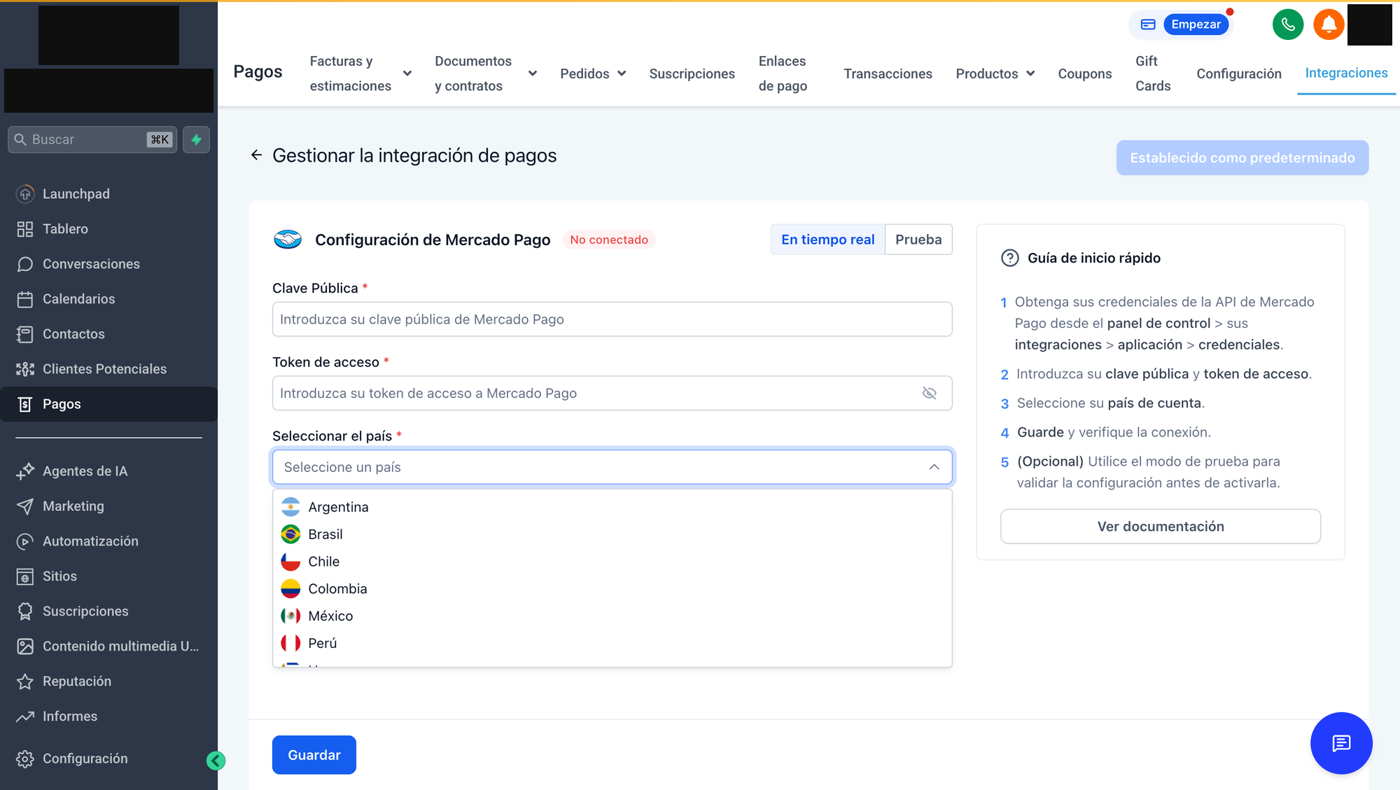1400x790 pixels.
Task: Click the Configuración gear icon in sidebar
Action: point(25,759)
